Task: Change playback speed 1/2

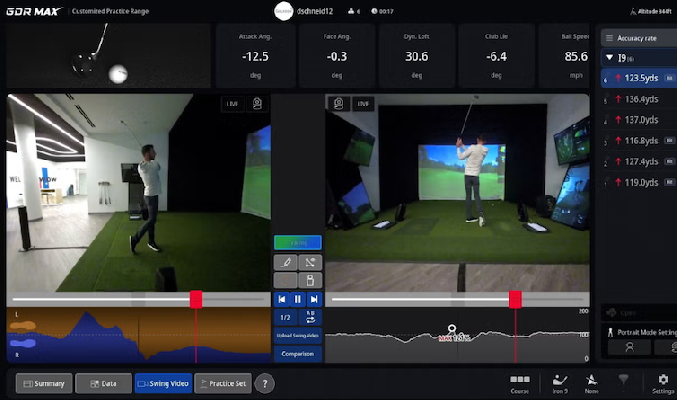Action: coord(285,317)
